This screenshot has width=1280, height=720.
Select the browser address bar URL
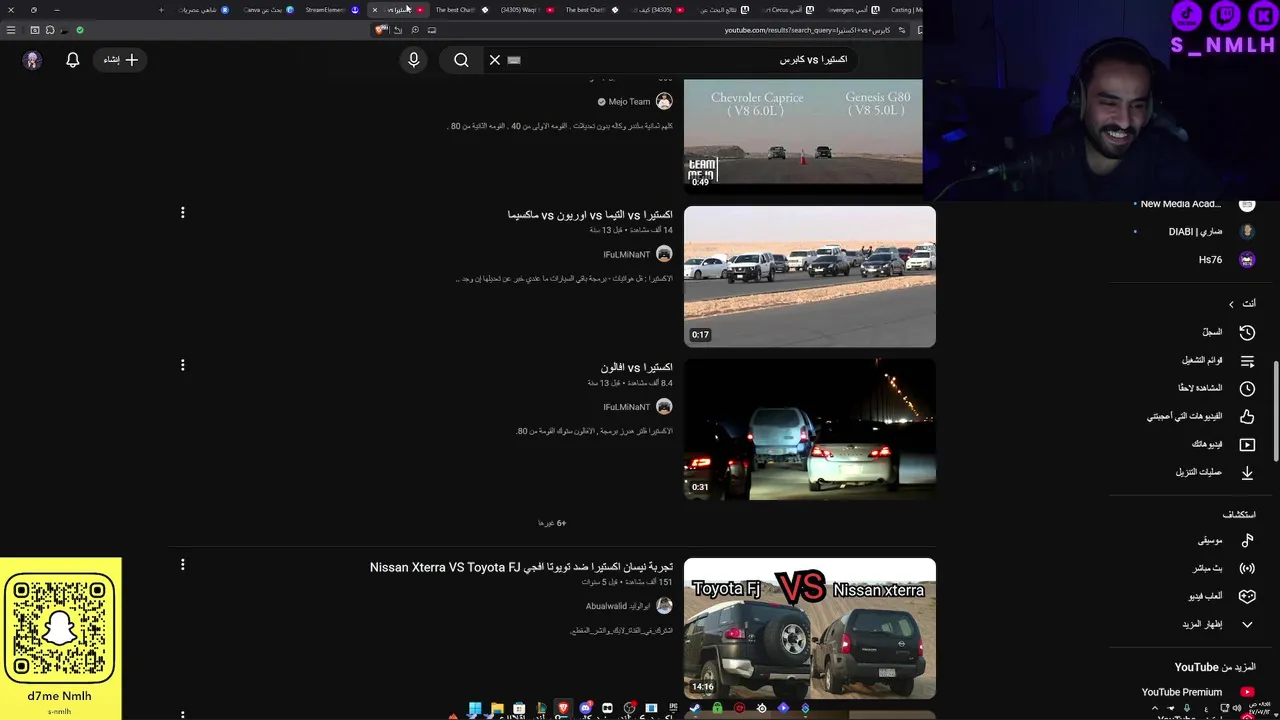point(807,30)
